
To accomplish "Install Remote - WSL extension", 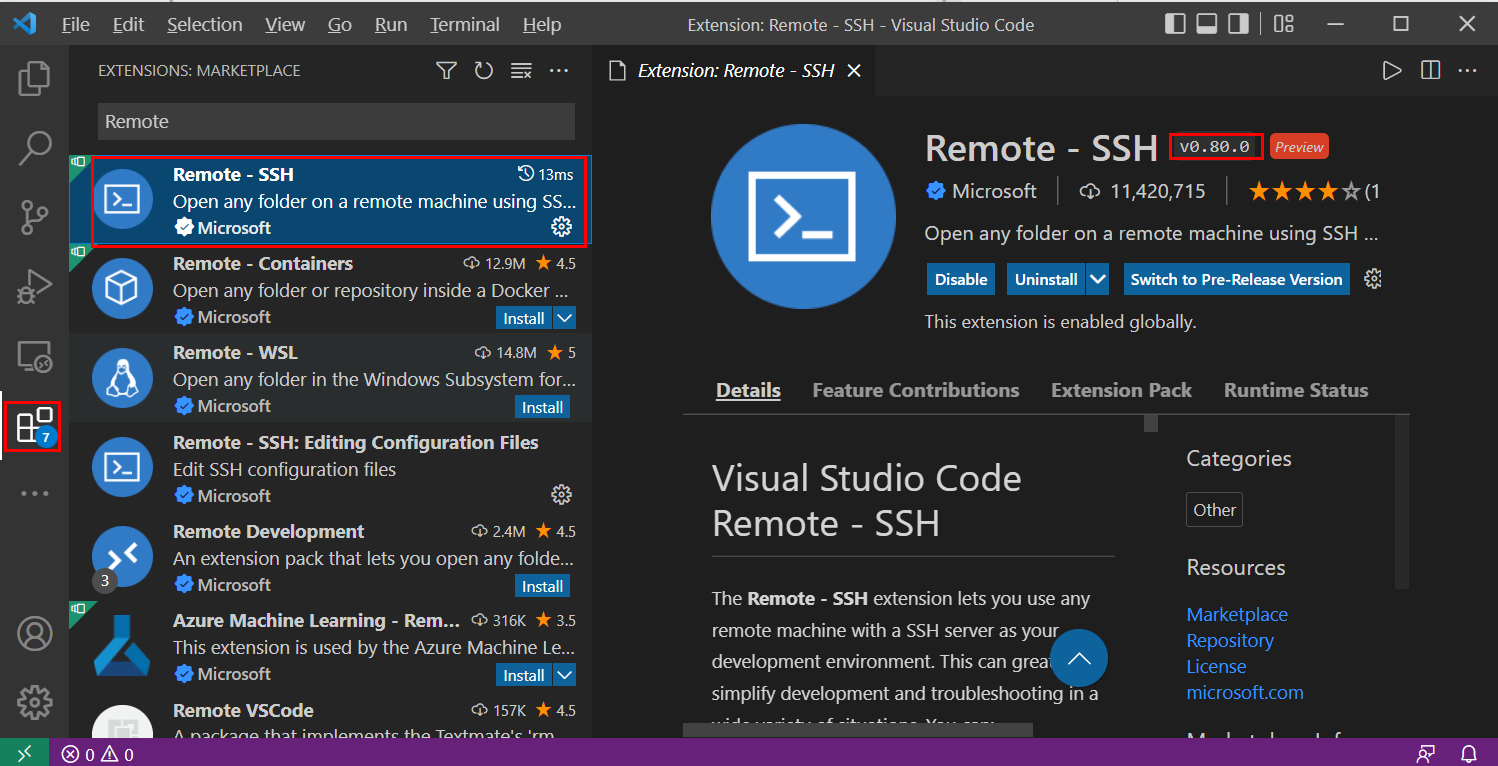I will (x=543, y=407).
